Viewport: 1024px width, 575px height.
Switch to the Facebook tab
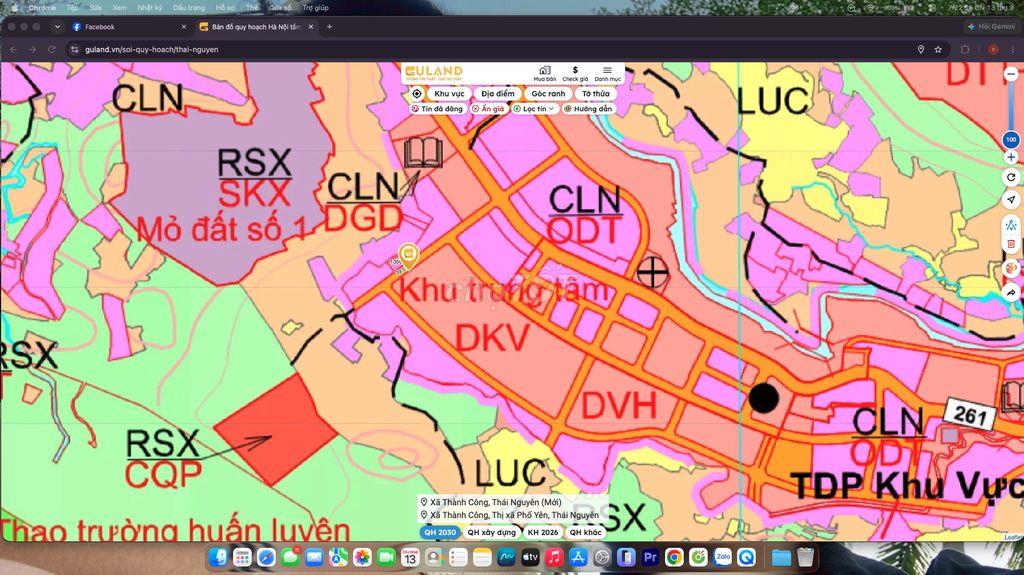(127, 27)
